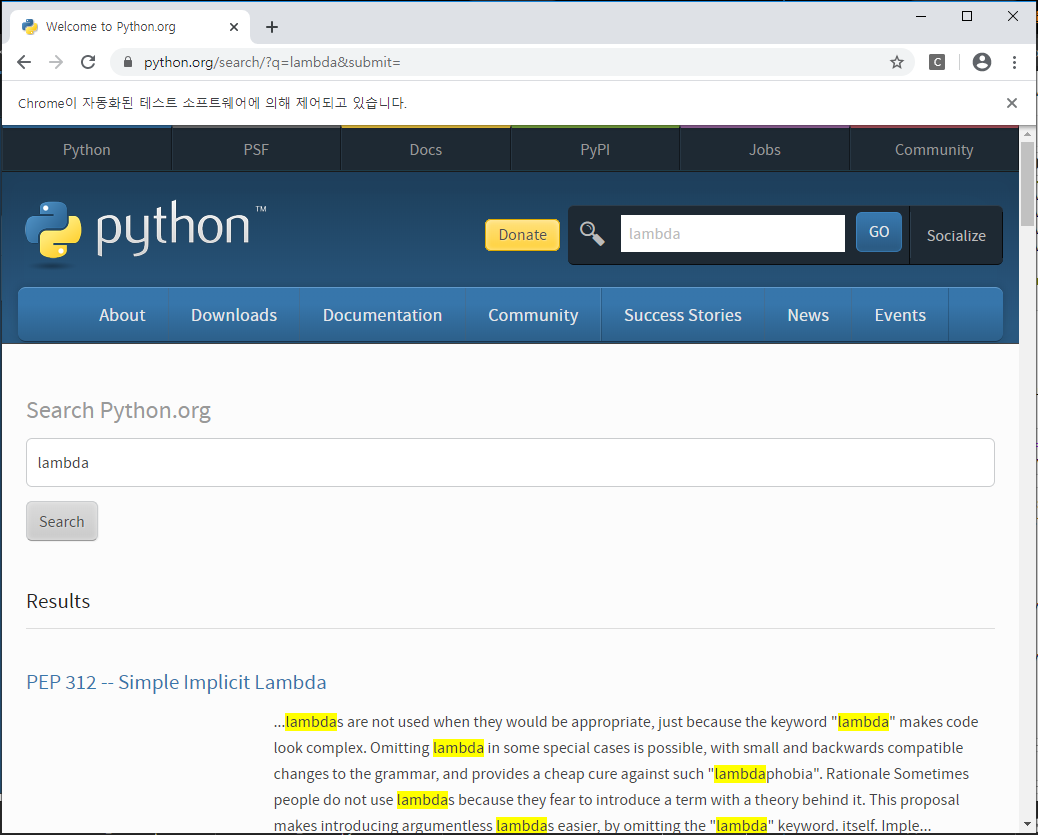Click the page scrollbar thumb
Screen dimensions: 1038x835
pos(1027,183)
